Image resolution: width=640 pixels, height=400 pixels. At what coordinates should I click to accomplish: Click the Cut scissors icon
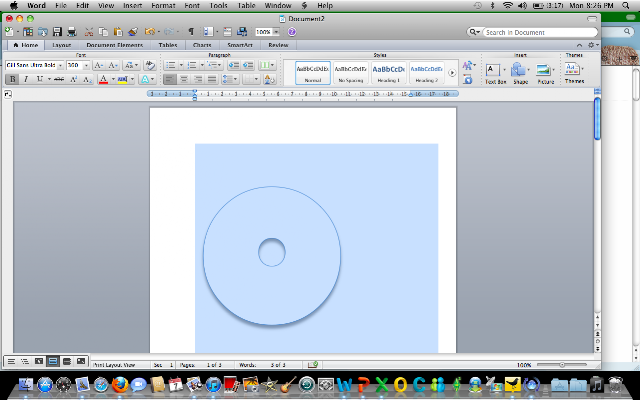coord(89,32)
